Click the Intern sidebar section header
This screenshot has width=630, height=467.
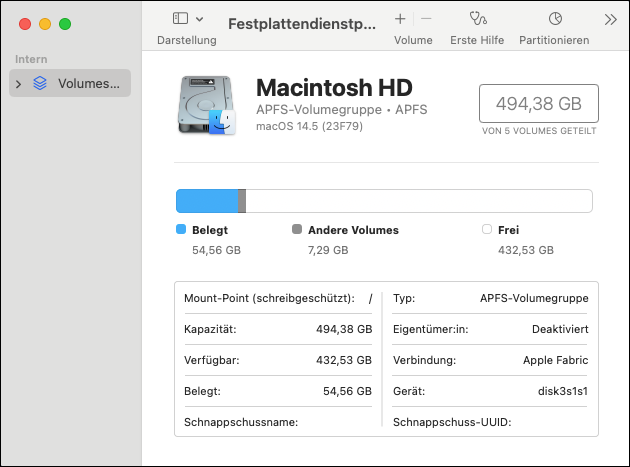(x=31, y=59)
